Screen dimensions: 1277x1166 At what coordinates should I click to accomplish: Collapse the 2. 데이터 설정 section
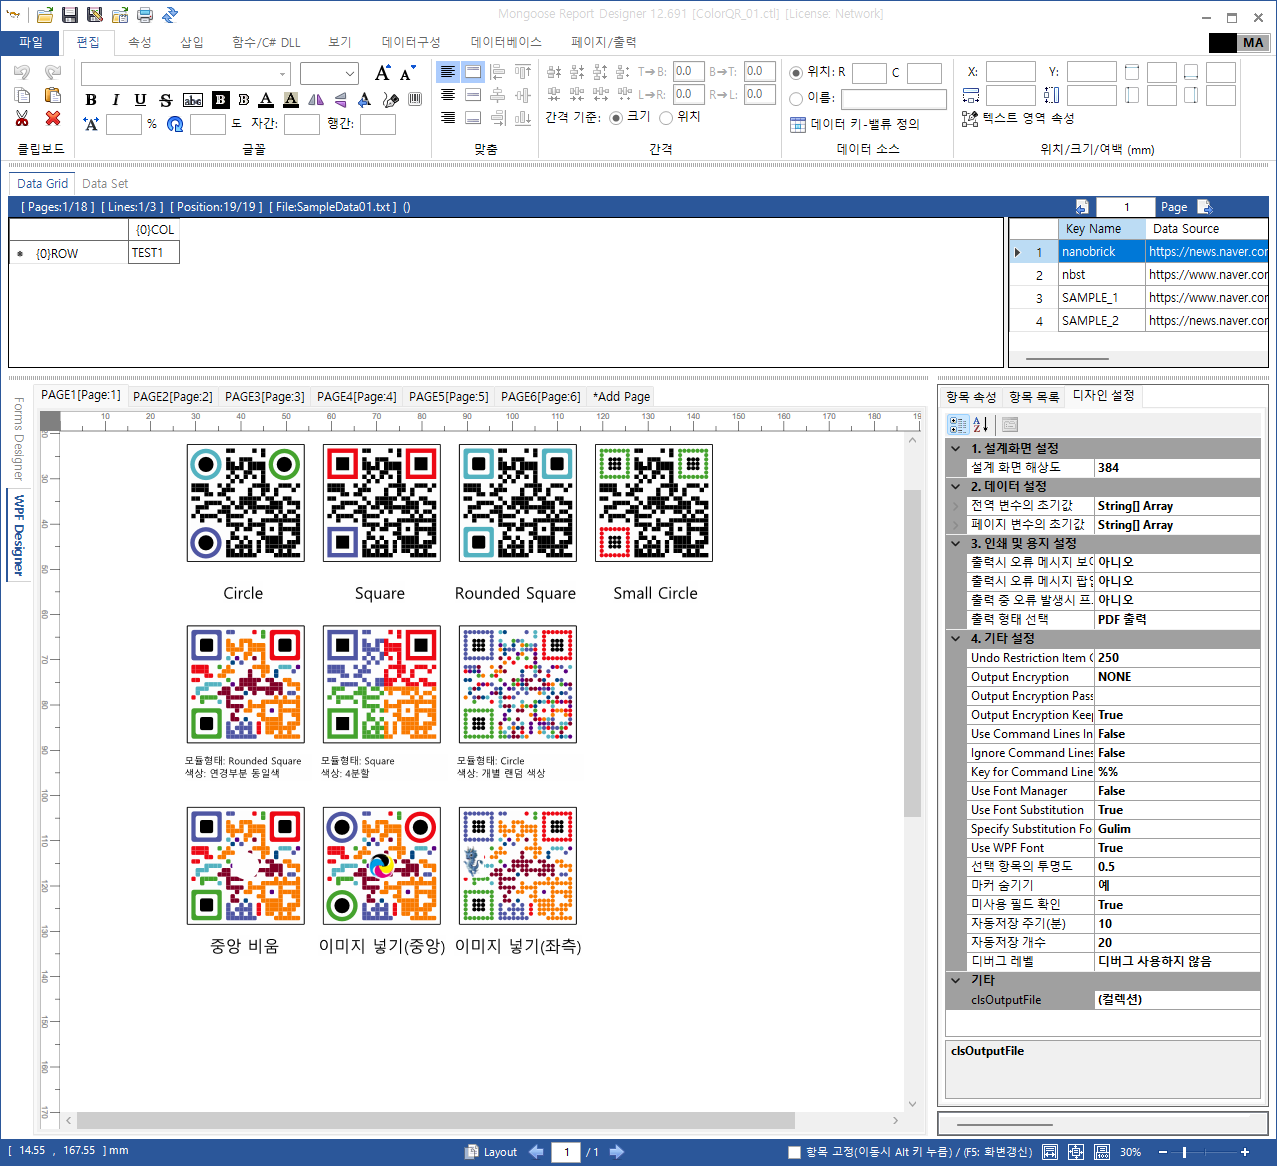[956, 487]
